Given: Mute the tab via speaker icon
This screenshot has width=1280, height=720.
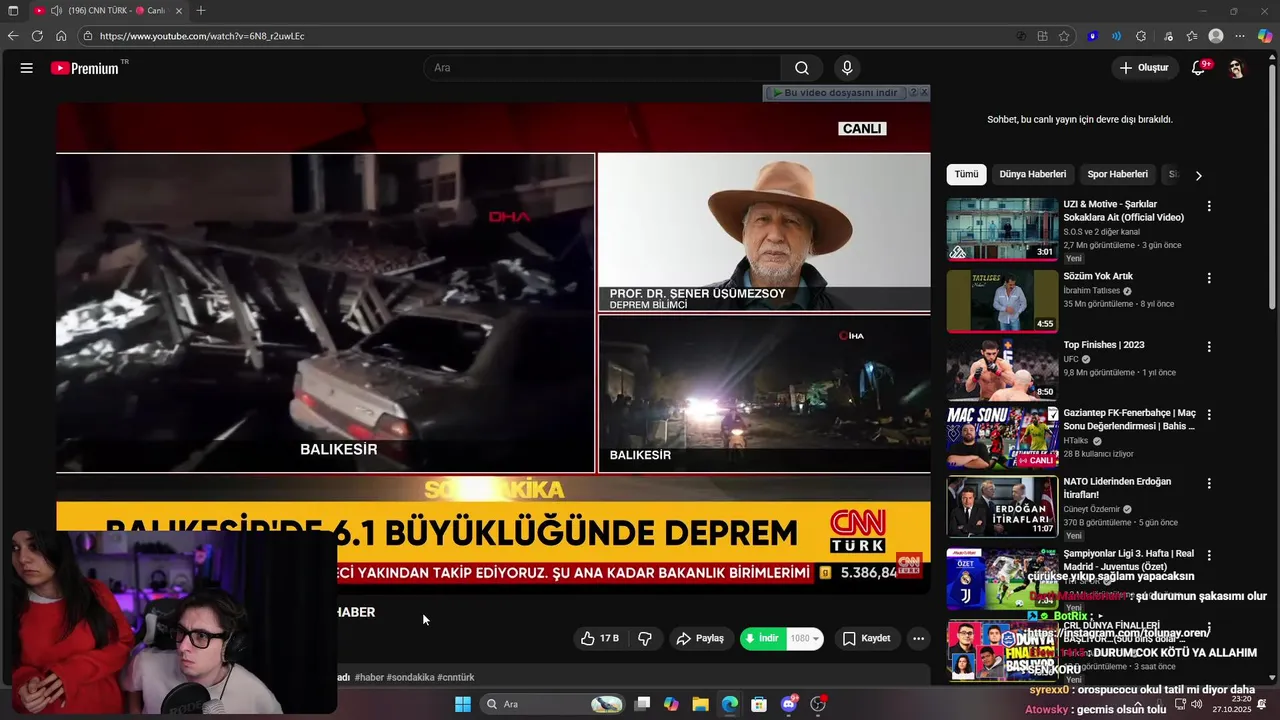Looking at the screenshot, I should [x=56, y=11].
